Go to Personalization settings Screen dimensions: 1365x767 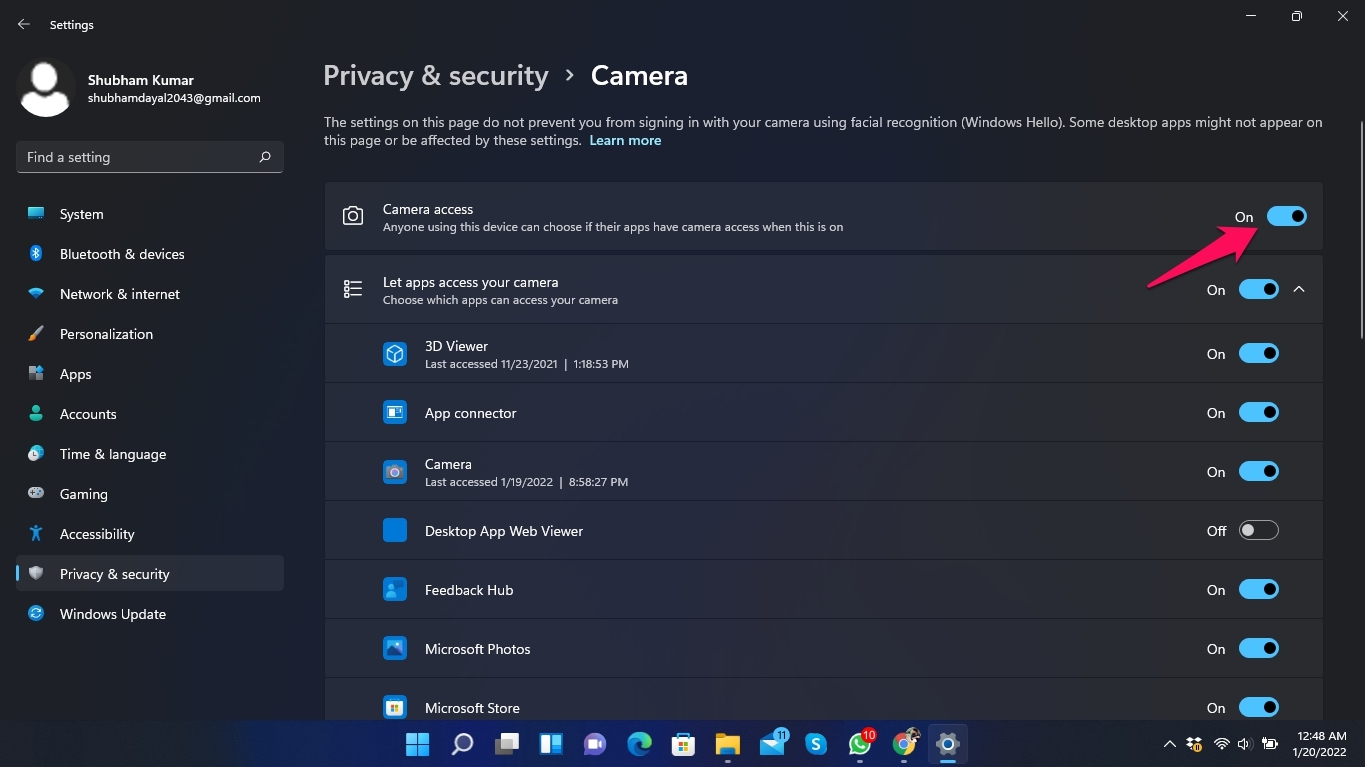click(105, 333)
